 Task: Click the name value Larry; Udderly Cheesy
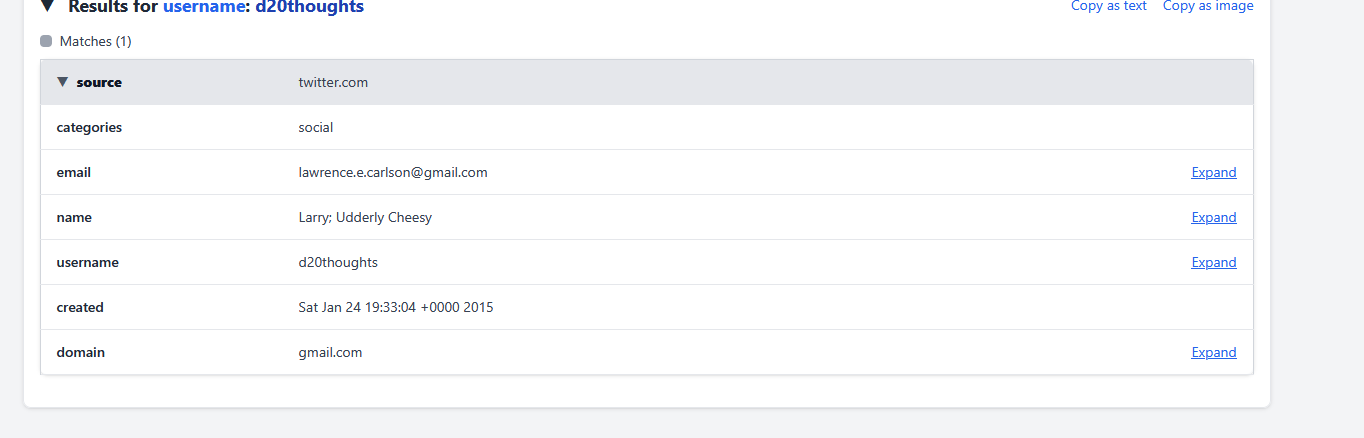pyautogui.click(x=365, y=217)
